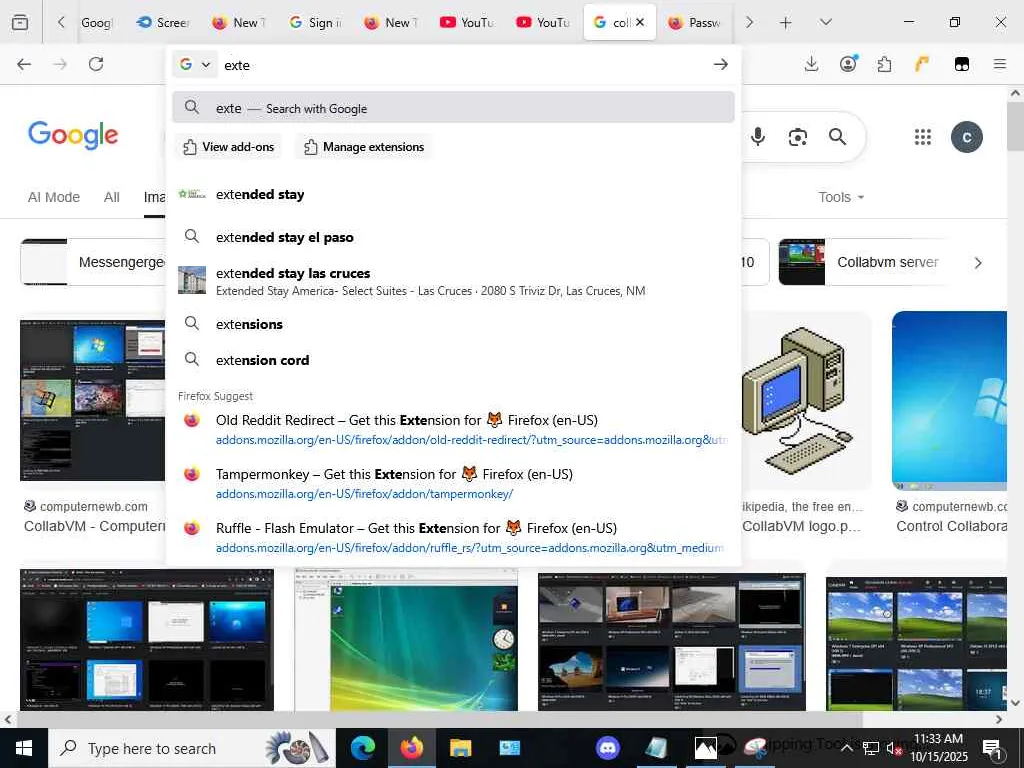Click the Go arrow in the address bar
The image size is (1024, 768).
coord(720,64)
